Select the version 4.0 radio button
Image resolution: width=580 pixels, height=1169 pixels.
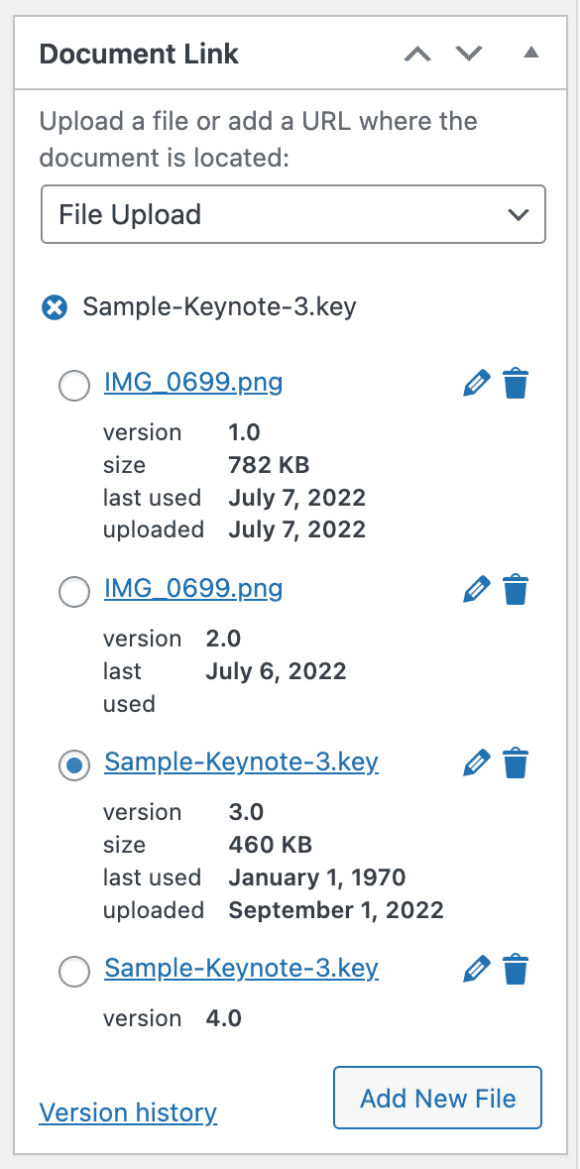coord(73,971)
